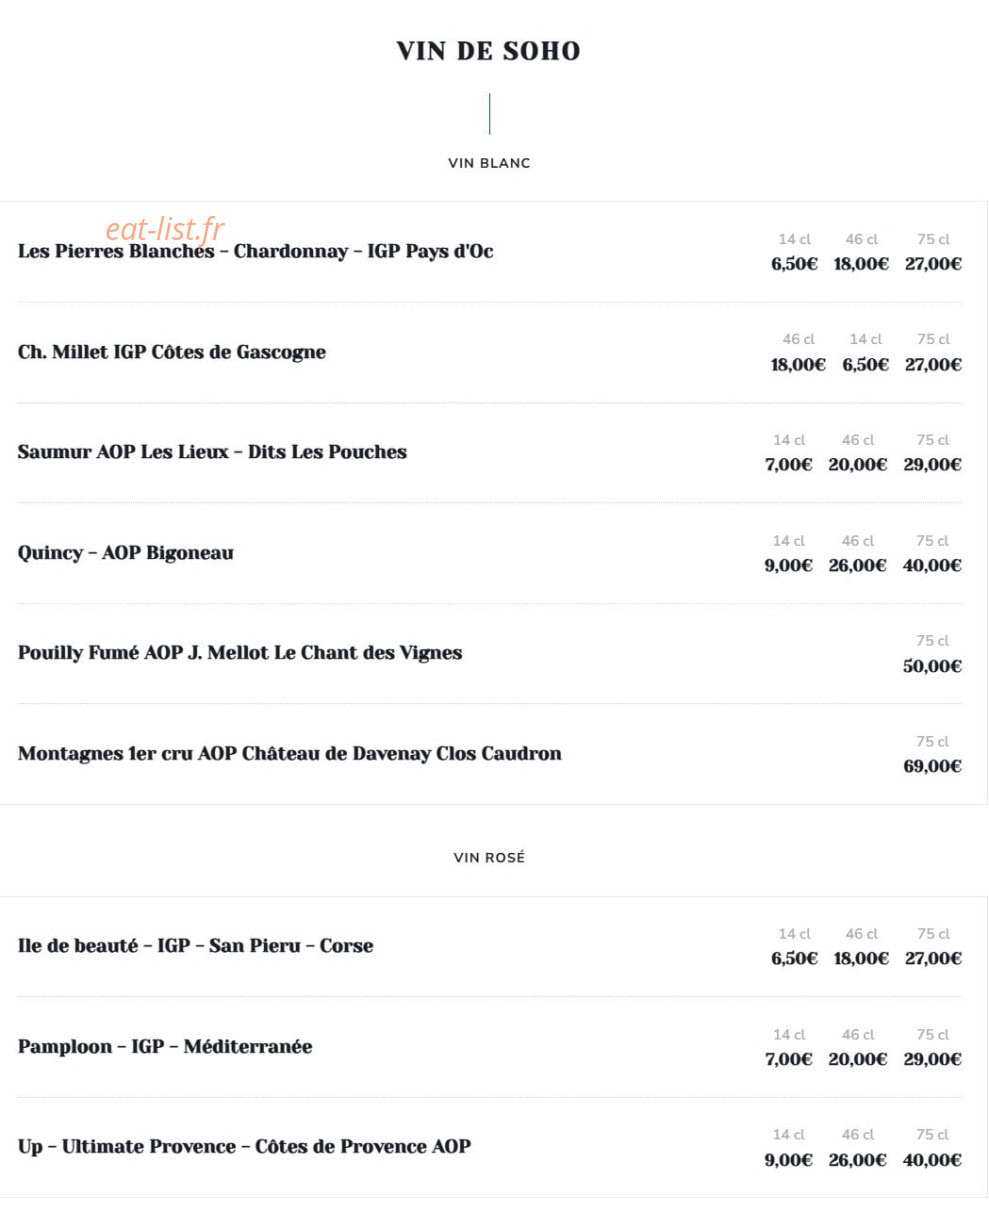Click the 69,00€ price for Montagnes 1er cru
989x1212 pixels.
pyautogui.click(x=932, y=766)
